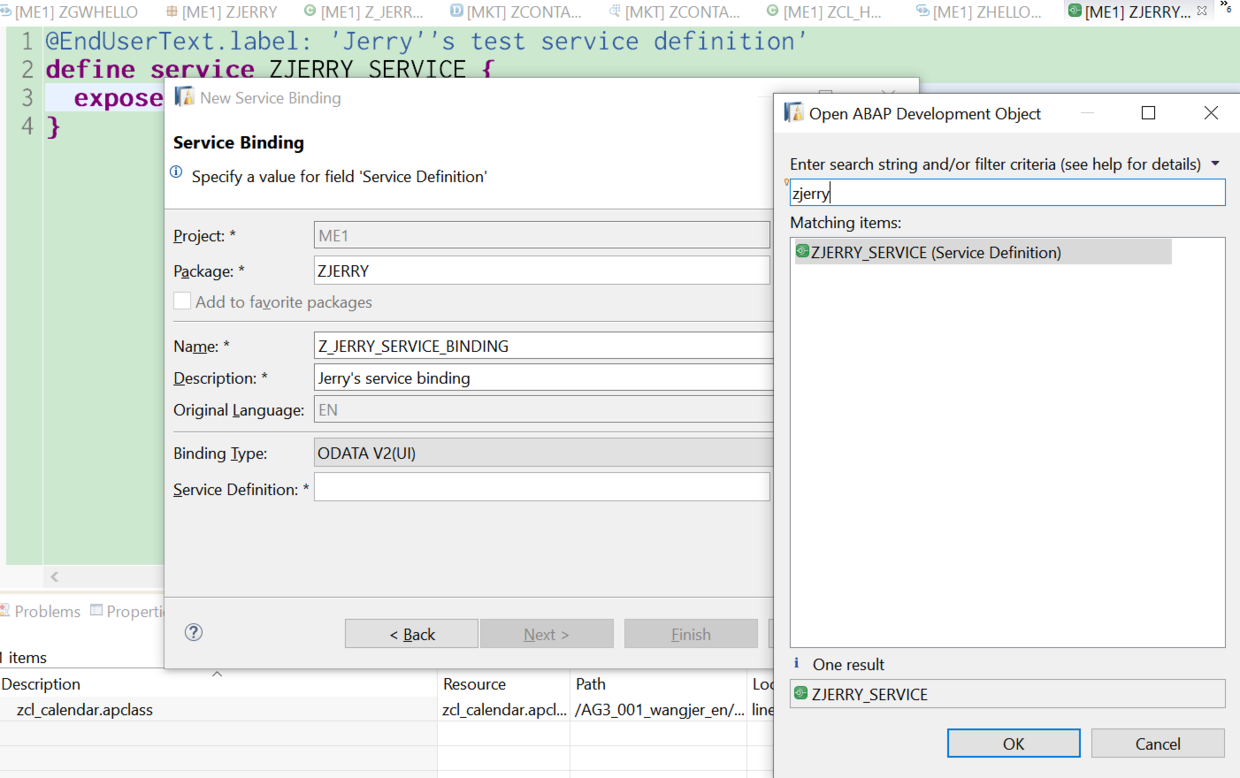Image resolution: width=1240 pixels, height=778 pixels.
Task: Open the search filter options dropdown arrow
Action: point(1216,164)
